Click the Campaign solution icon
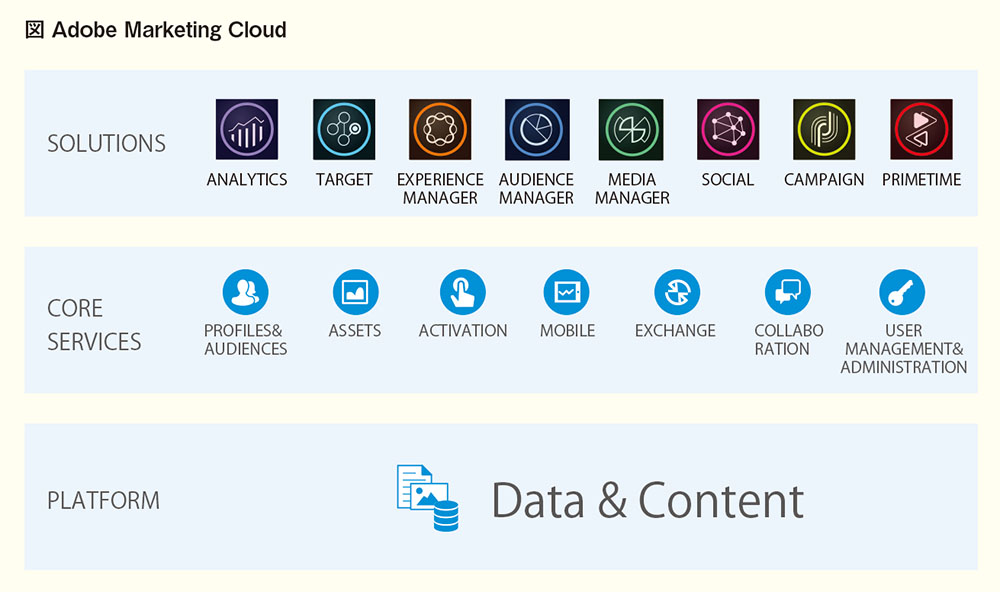The width and height of the screenshot is (1000, 592). pos(824,129)
